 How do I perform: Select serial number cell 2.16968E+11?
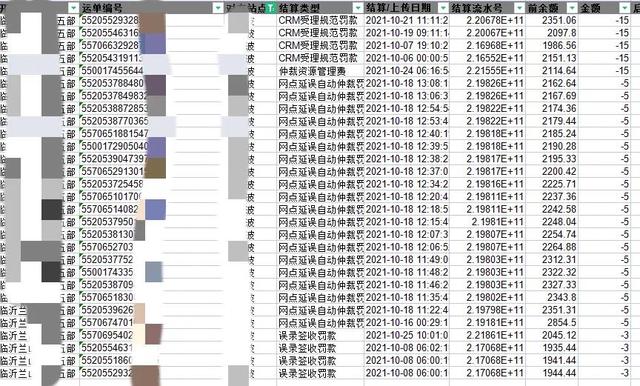click(x=487, y=46)
